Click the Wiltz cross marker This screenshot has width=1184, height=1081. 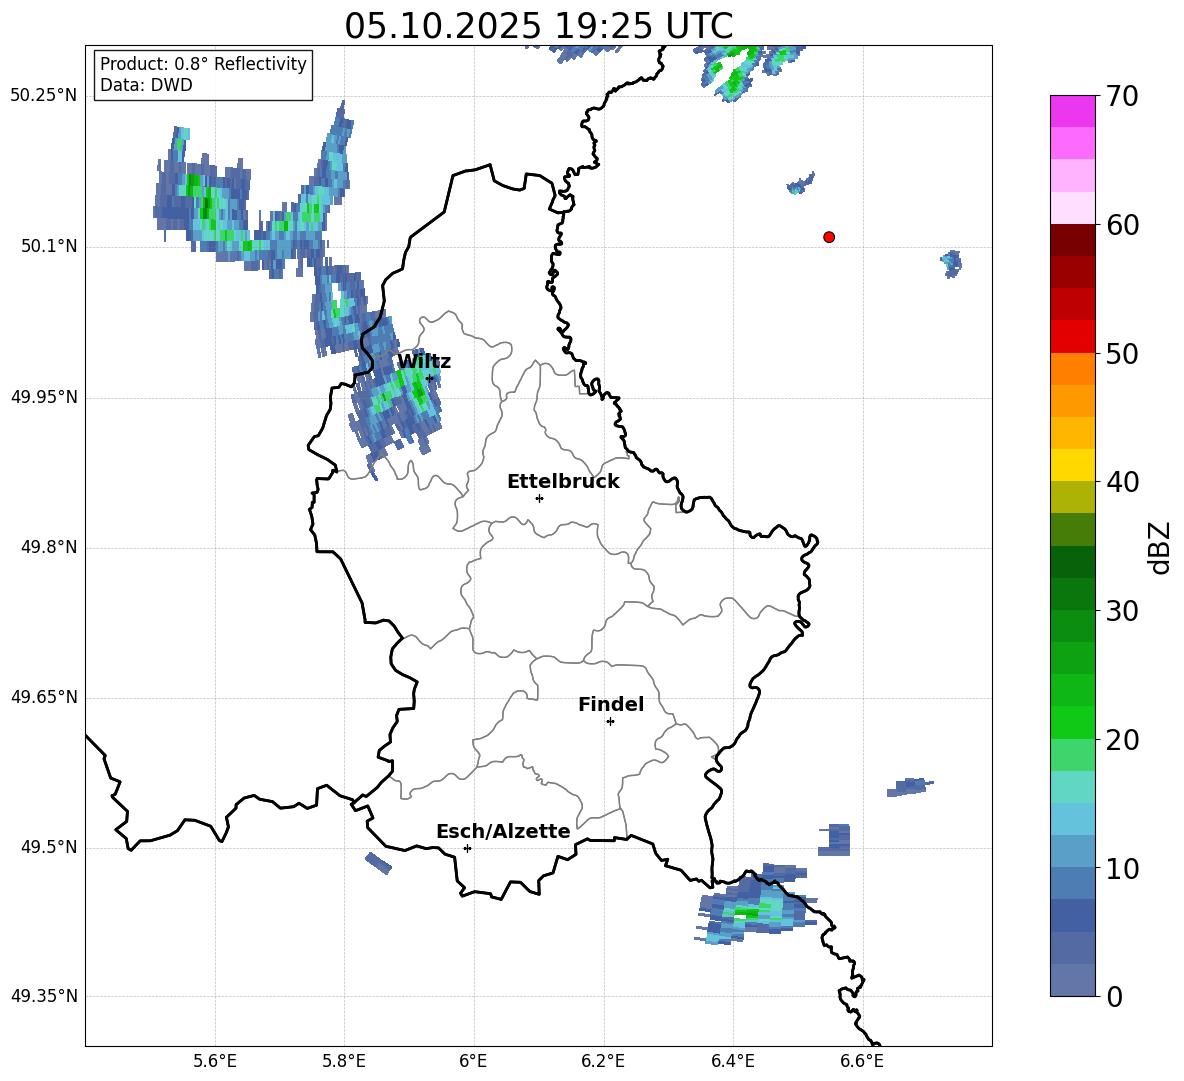click(x=429, y=378)
